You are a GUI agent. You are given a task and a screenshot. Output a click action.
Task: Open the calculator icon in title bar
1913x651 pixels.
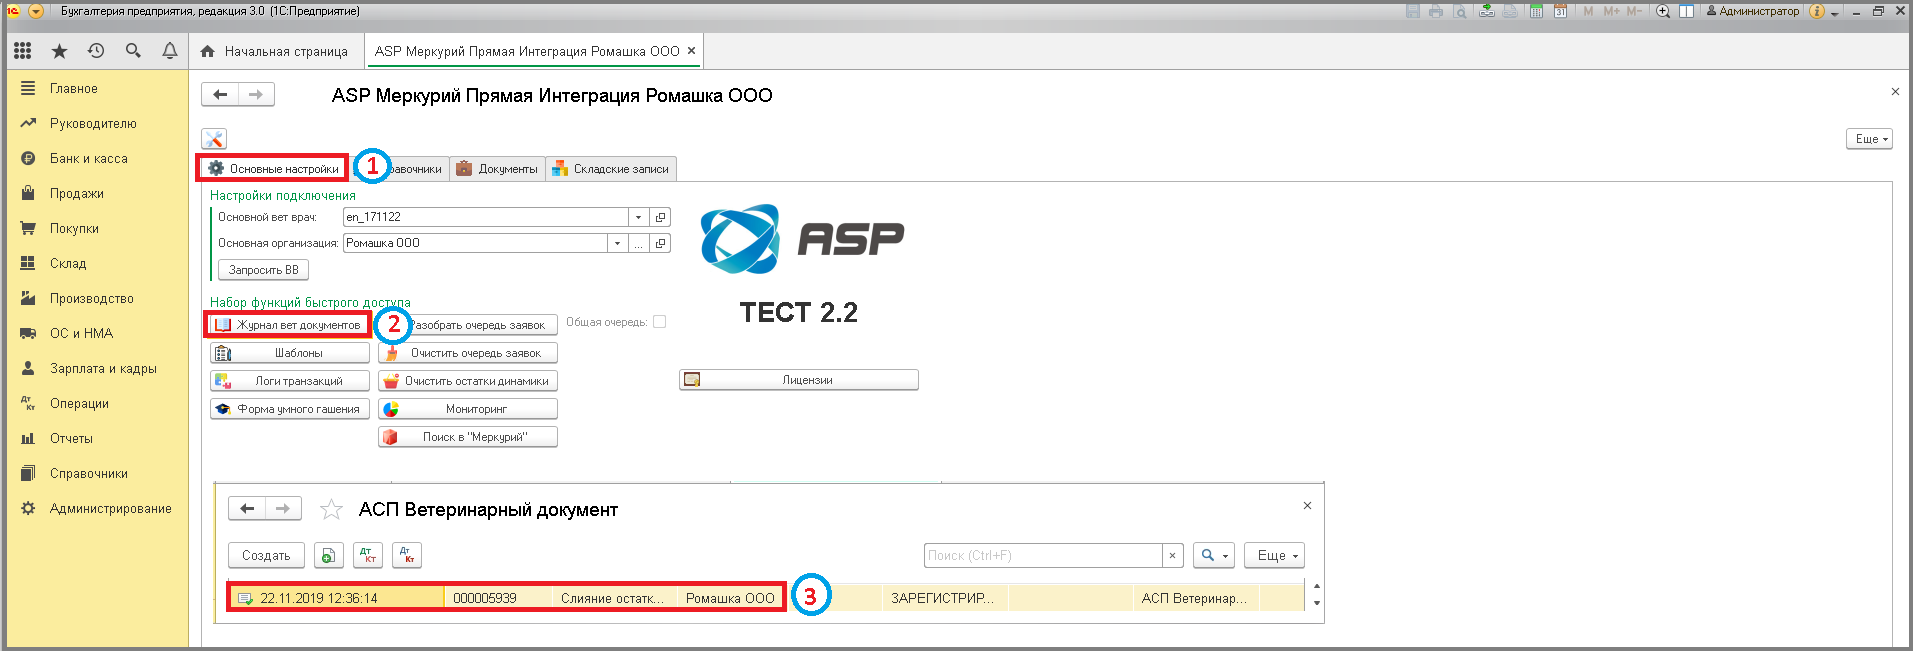[1536, 11]
